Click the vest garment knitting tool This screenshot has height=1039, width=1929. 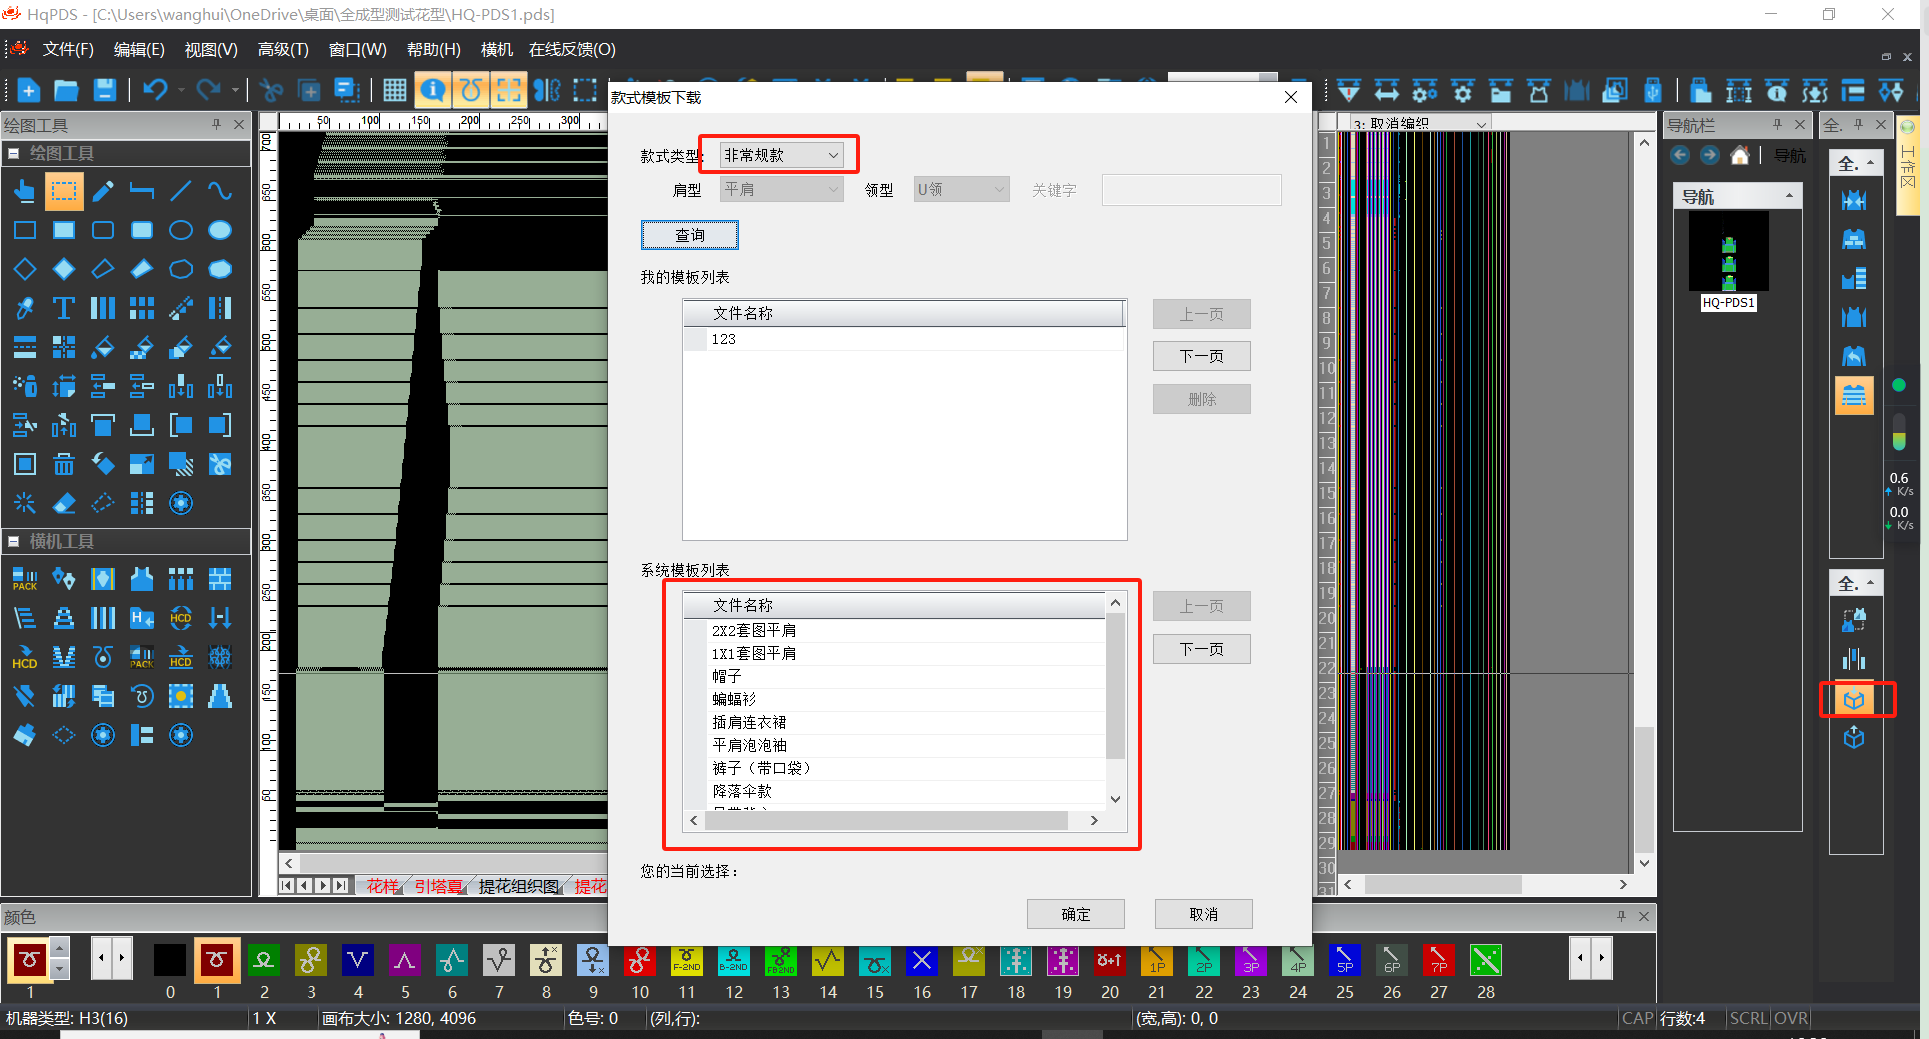142,579
